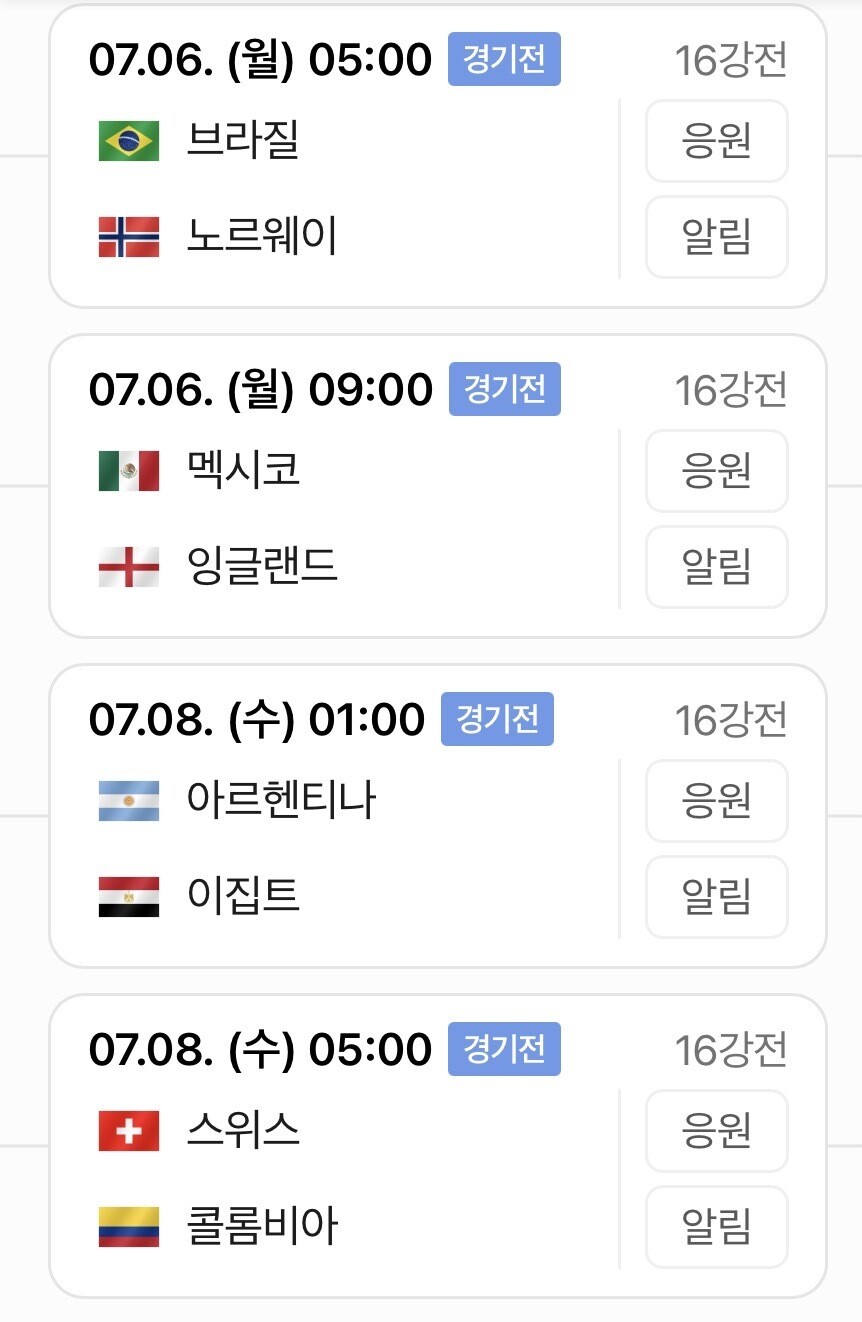862x1322 pixels.
Task: Tap the Switzerland flag icon
Action: coord(129,1131)
